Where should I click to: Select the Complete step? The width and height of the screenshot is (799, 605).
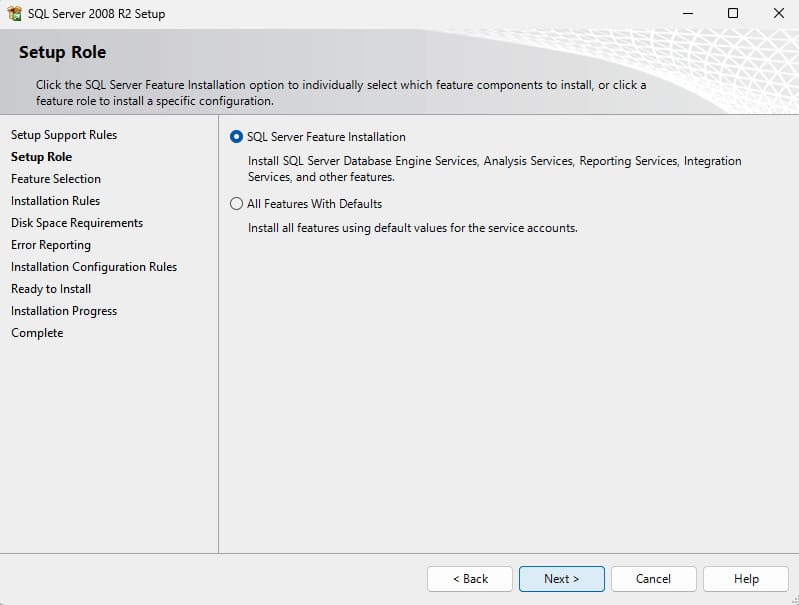tap(37, 332)
